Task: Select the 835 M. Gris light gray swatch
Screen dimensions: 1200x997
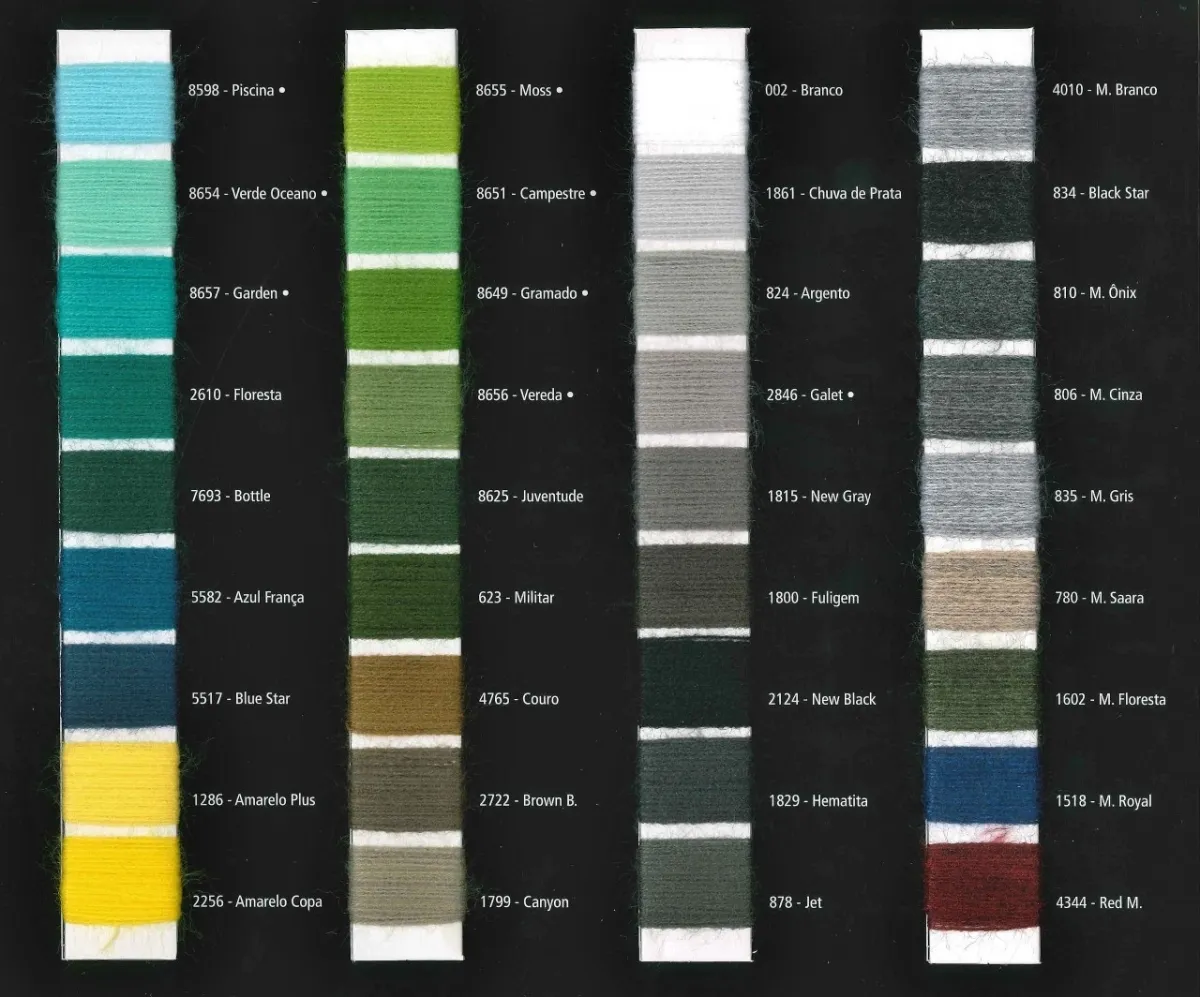Action: tap(979, 493)
